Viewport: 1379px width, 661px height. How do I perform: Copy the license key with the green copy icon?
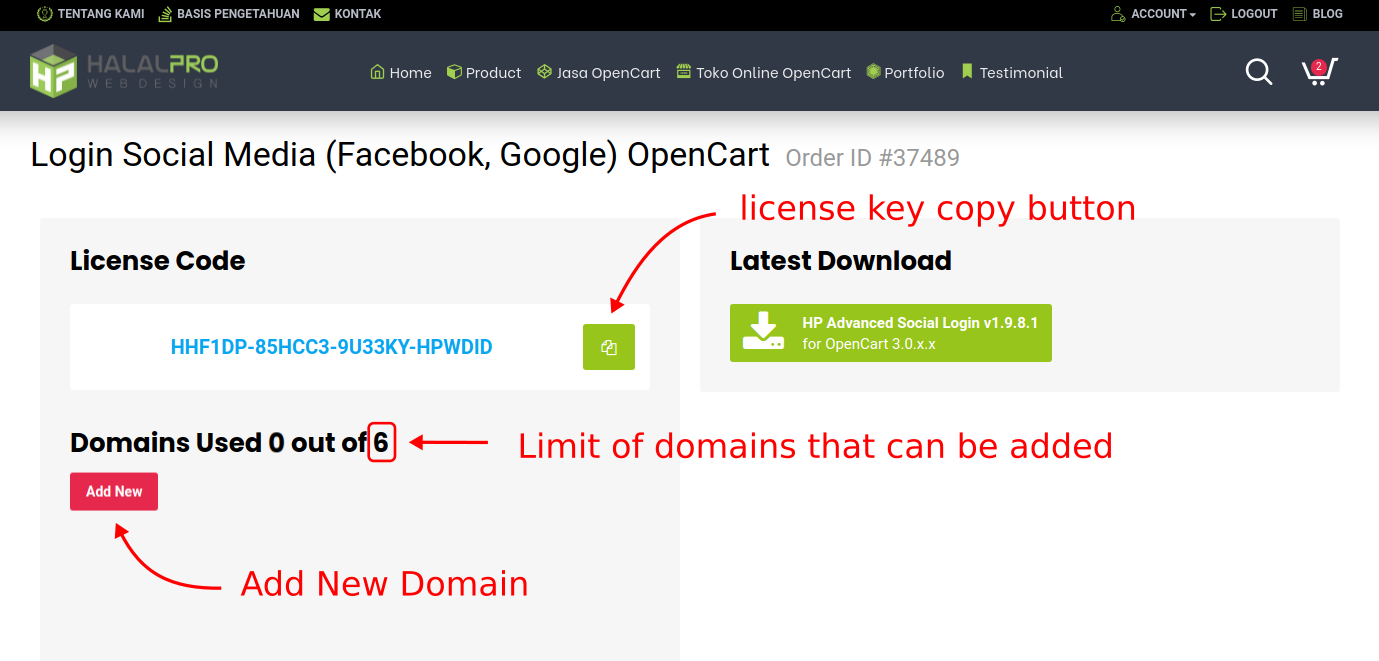[608, 347]
